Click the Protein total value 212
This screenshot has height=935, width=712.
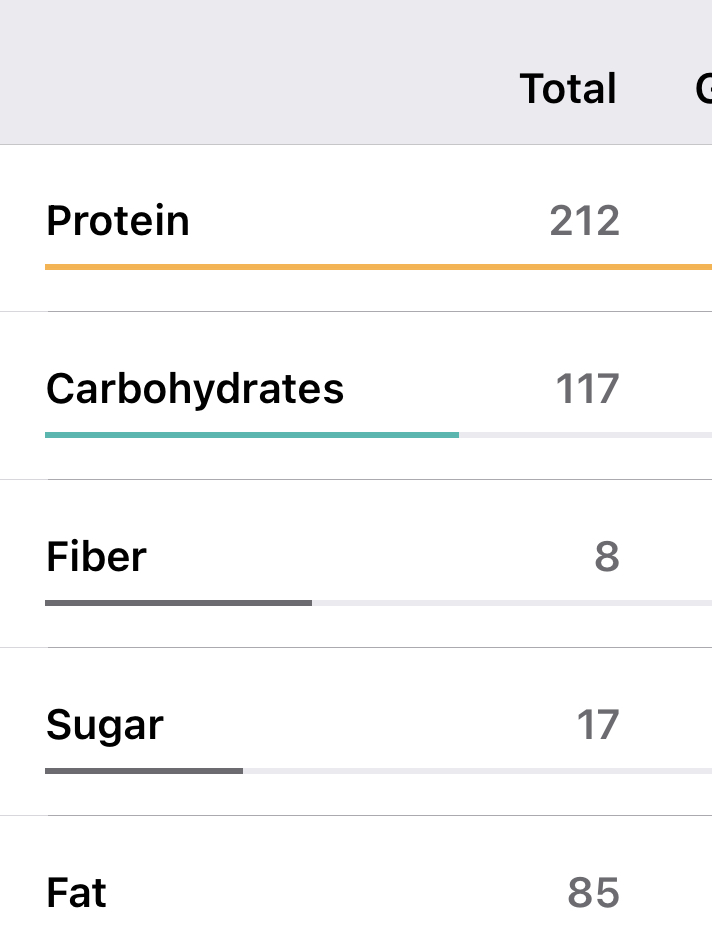pyautogui.click(x=584, y=221)
